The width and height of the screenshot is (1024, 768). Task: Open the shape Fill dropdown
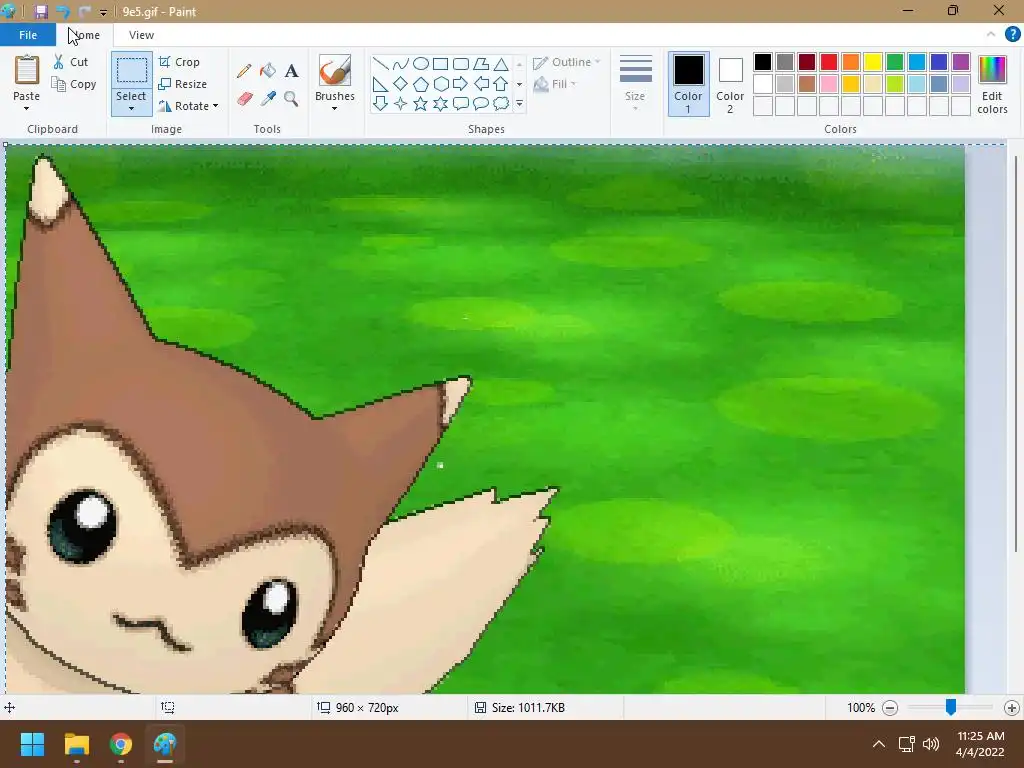(x=555, y=84)
